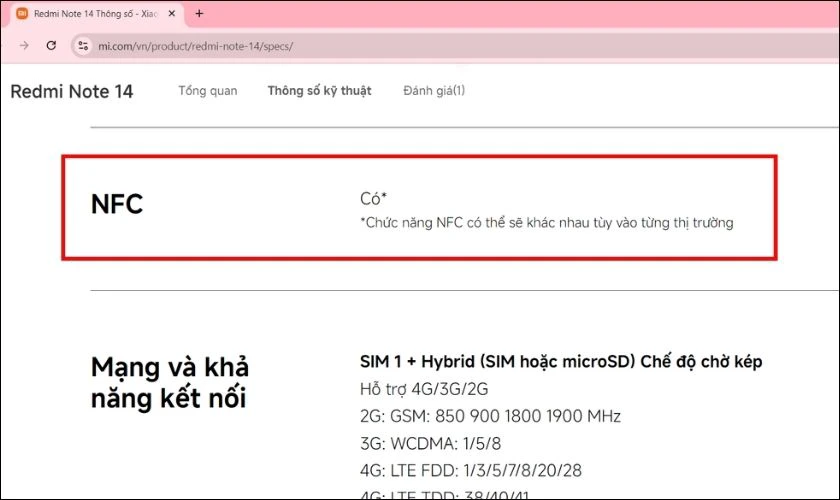Open the Tổng quan tab
This screenshot has width=840, height=500.
point(208,91)
